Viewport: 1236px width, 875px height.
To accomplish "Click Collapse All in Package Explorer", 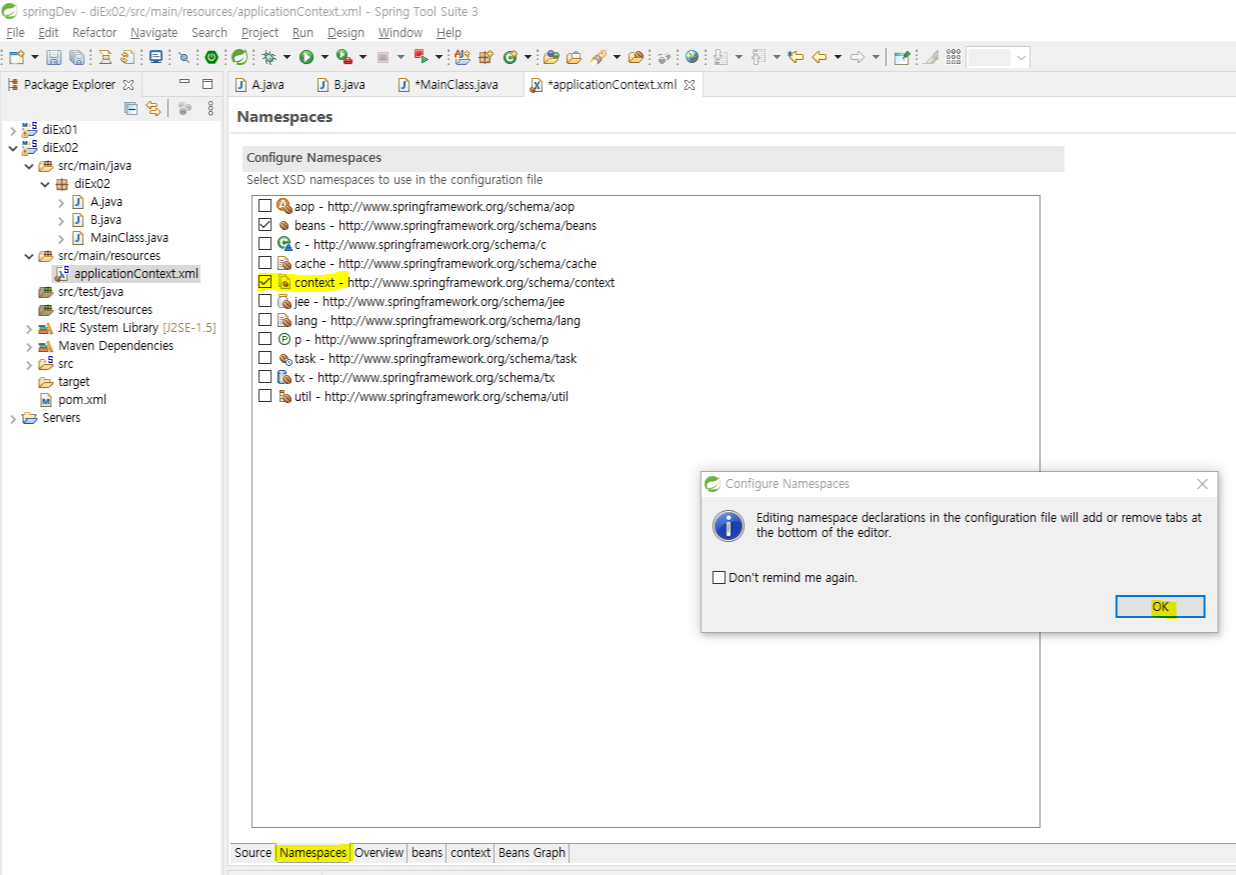I will coord(130,108).
